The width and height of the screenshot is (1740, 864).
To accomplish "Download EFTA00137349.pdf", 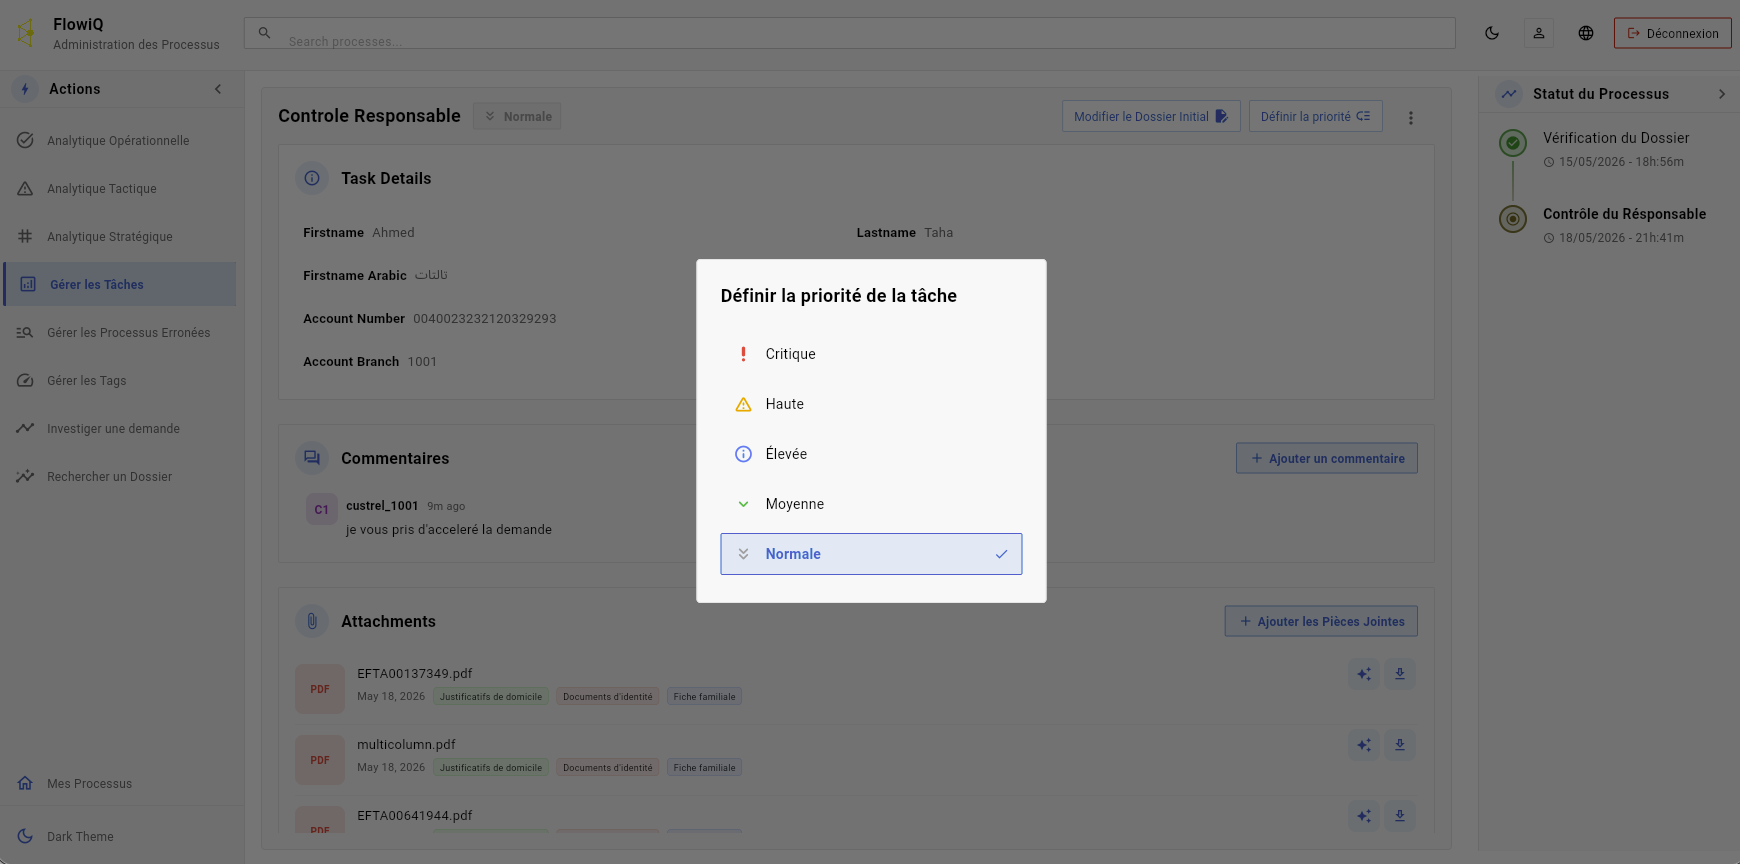I will pyautogui.click(x=1400, y=675).
